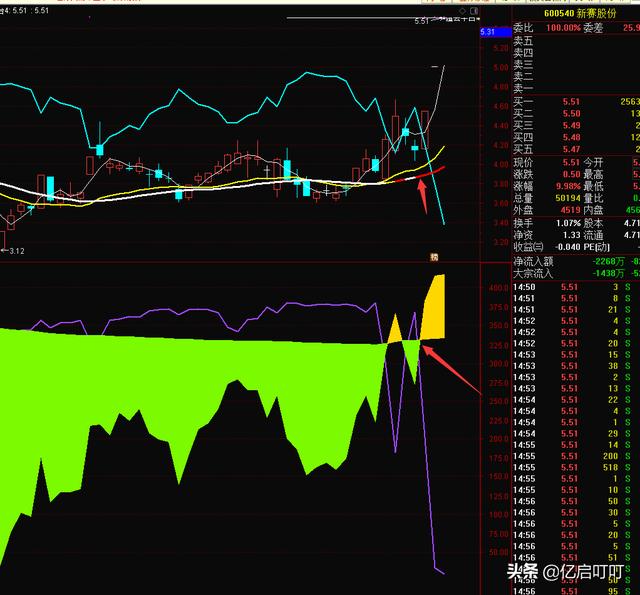This screenshot has height=595, width=640.
Task: Click the 量比 label
Action: click(593, 198)
